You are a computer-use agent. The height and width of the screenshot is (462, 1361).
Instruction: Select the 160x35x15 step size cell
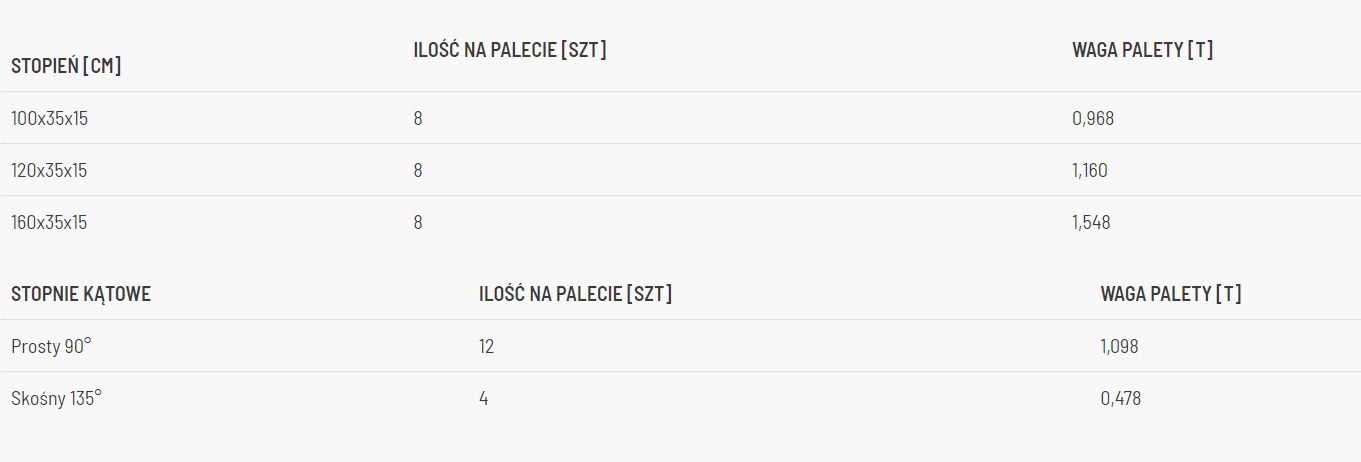pyautogui.click(x=49, y=222)
